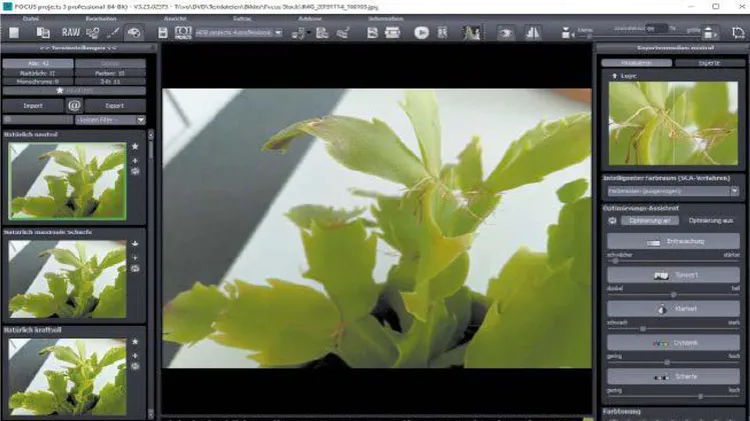The width and height of the screenshot is (750, 421).
Task: Click the star Favoriten bar
Action: (x=74, y=90)
